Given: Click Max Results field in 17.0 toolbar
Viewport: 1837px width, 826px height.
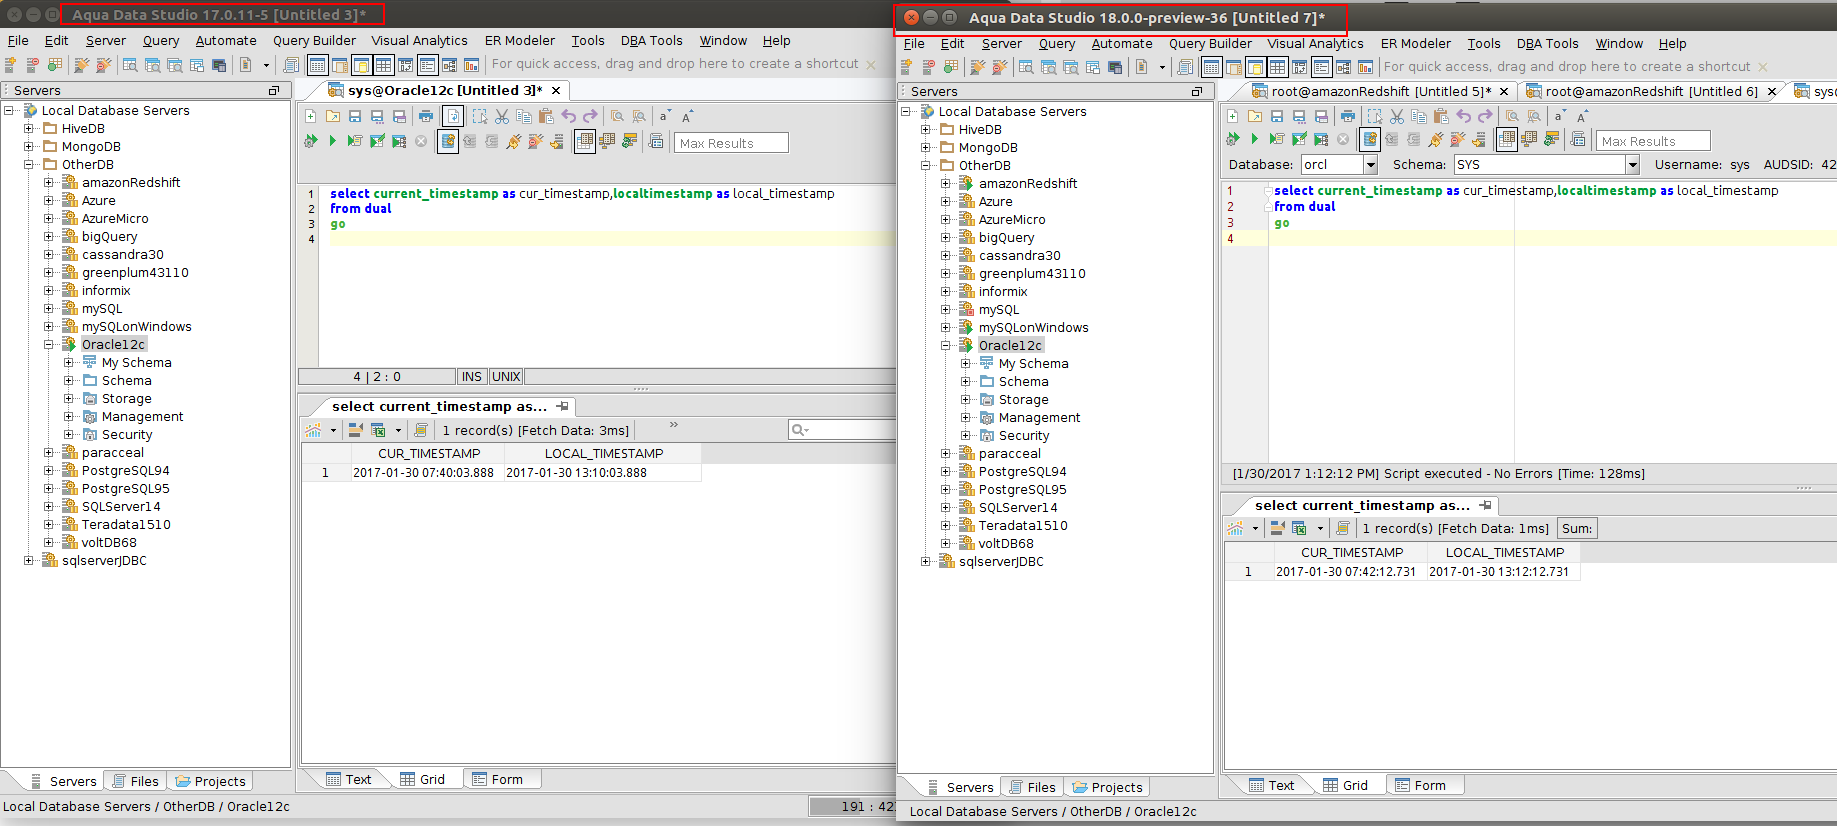Looking at the screenshot, I should point(731,143).
